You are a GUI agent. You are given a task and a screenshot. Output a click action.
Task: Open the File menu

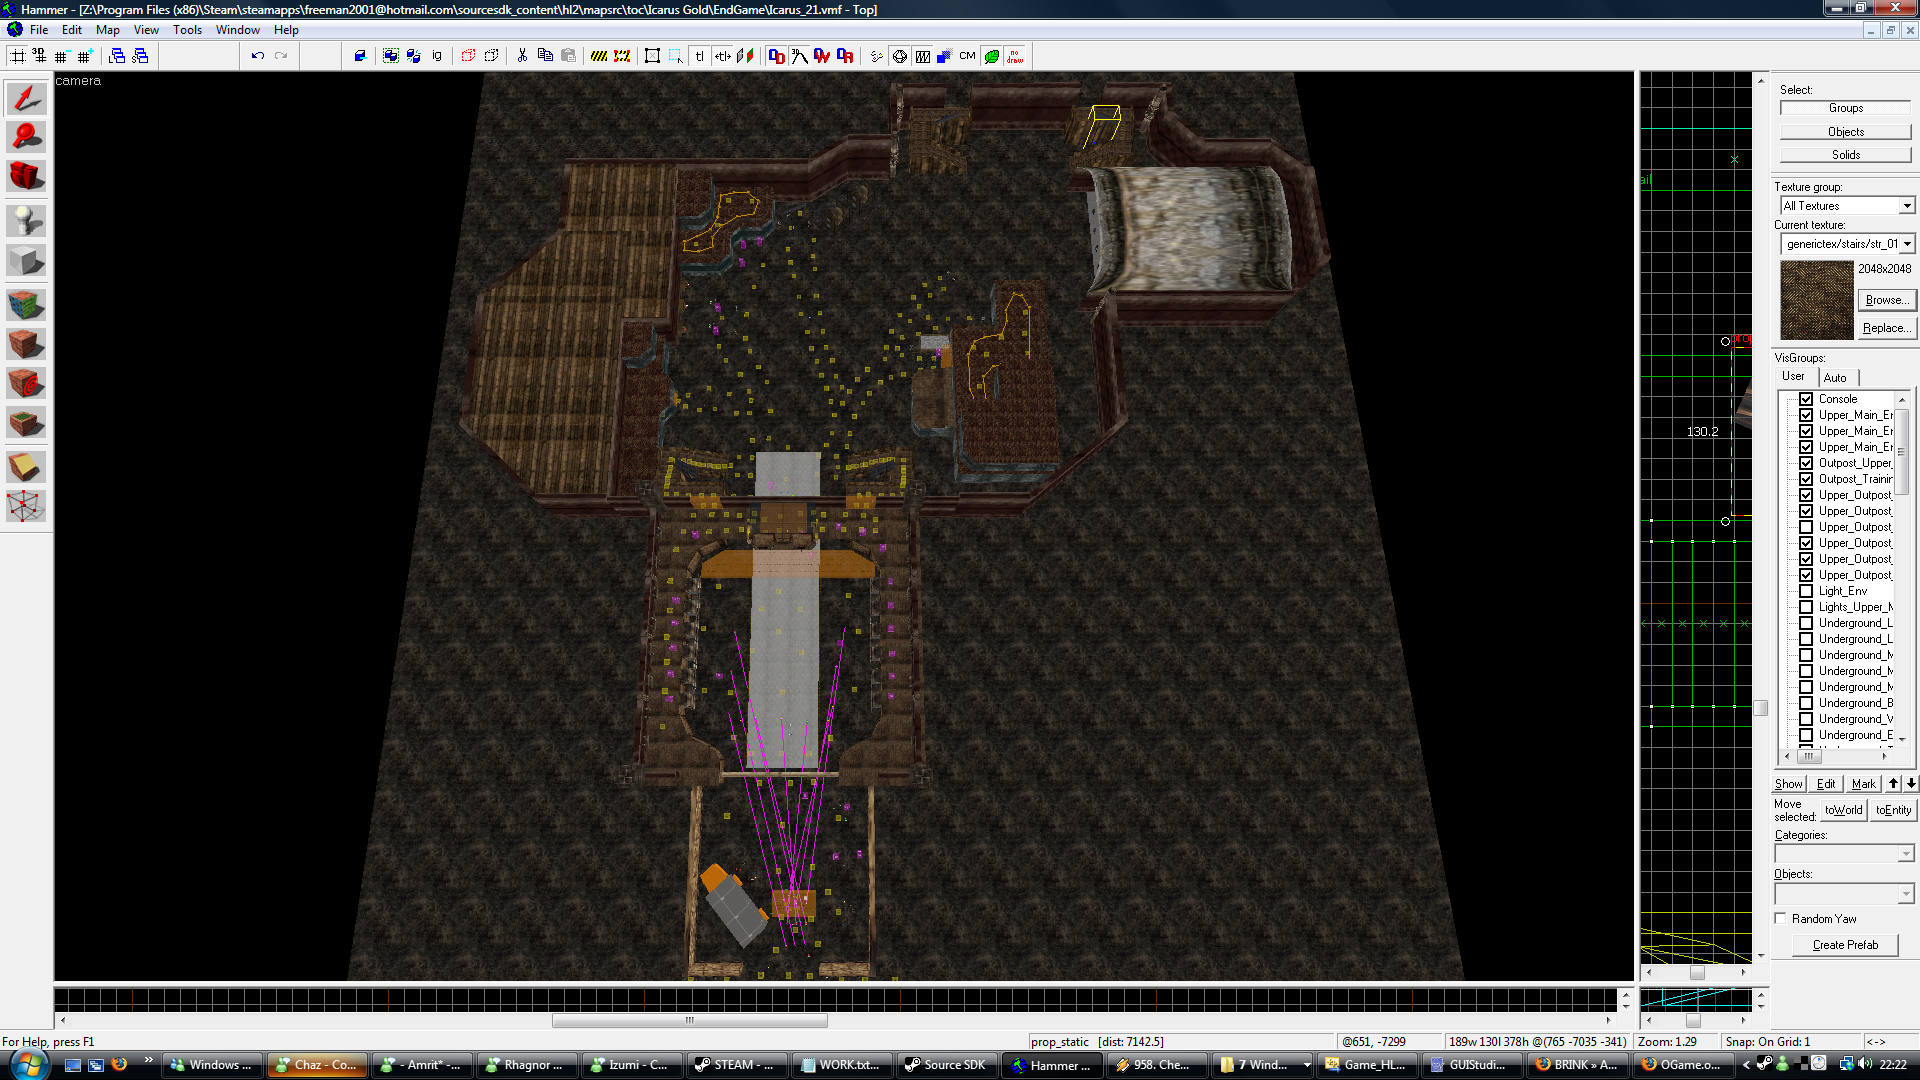[39, 30]
